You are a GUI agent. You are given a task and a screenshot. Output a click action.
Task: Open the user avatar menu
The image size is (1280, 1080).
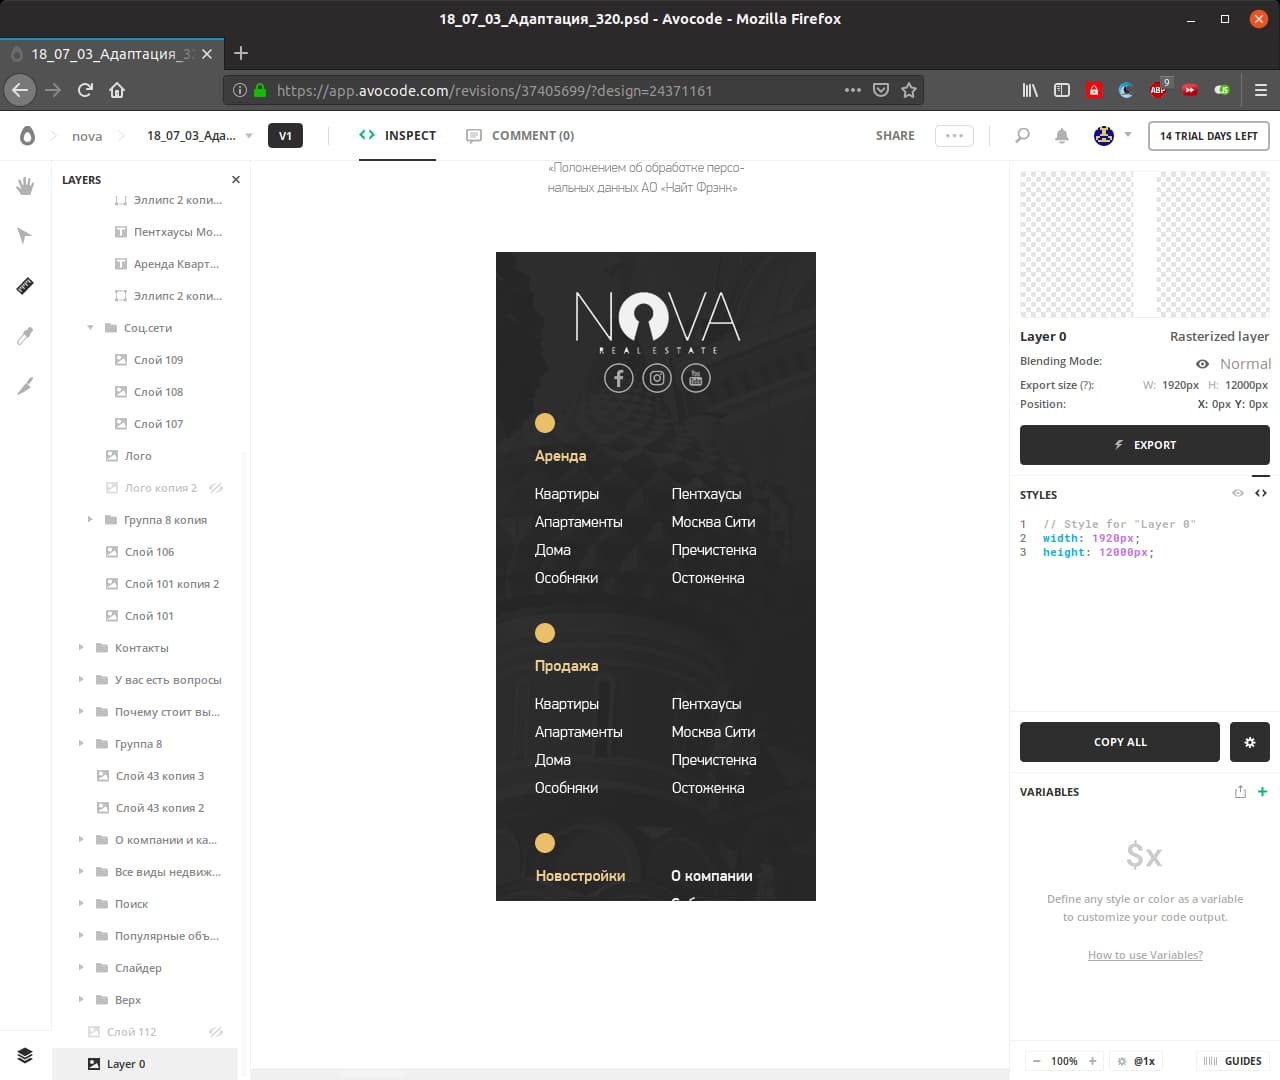pyautogui.click(x=1104, y=135)
